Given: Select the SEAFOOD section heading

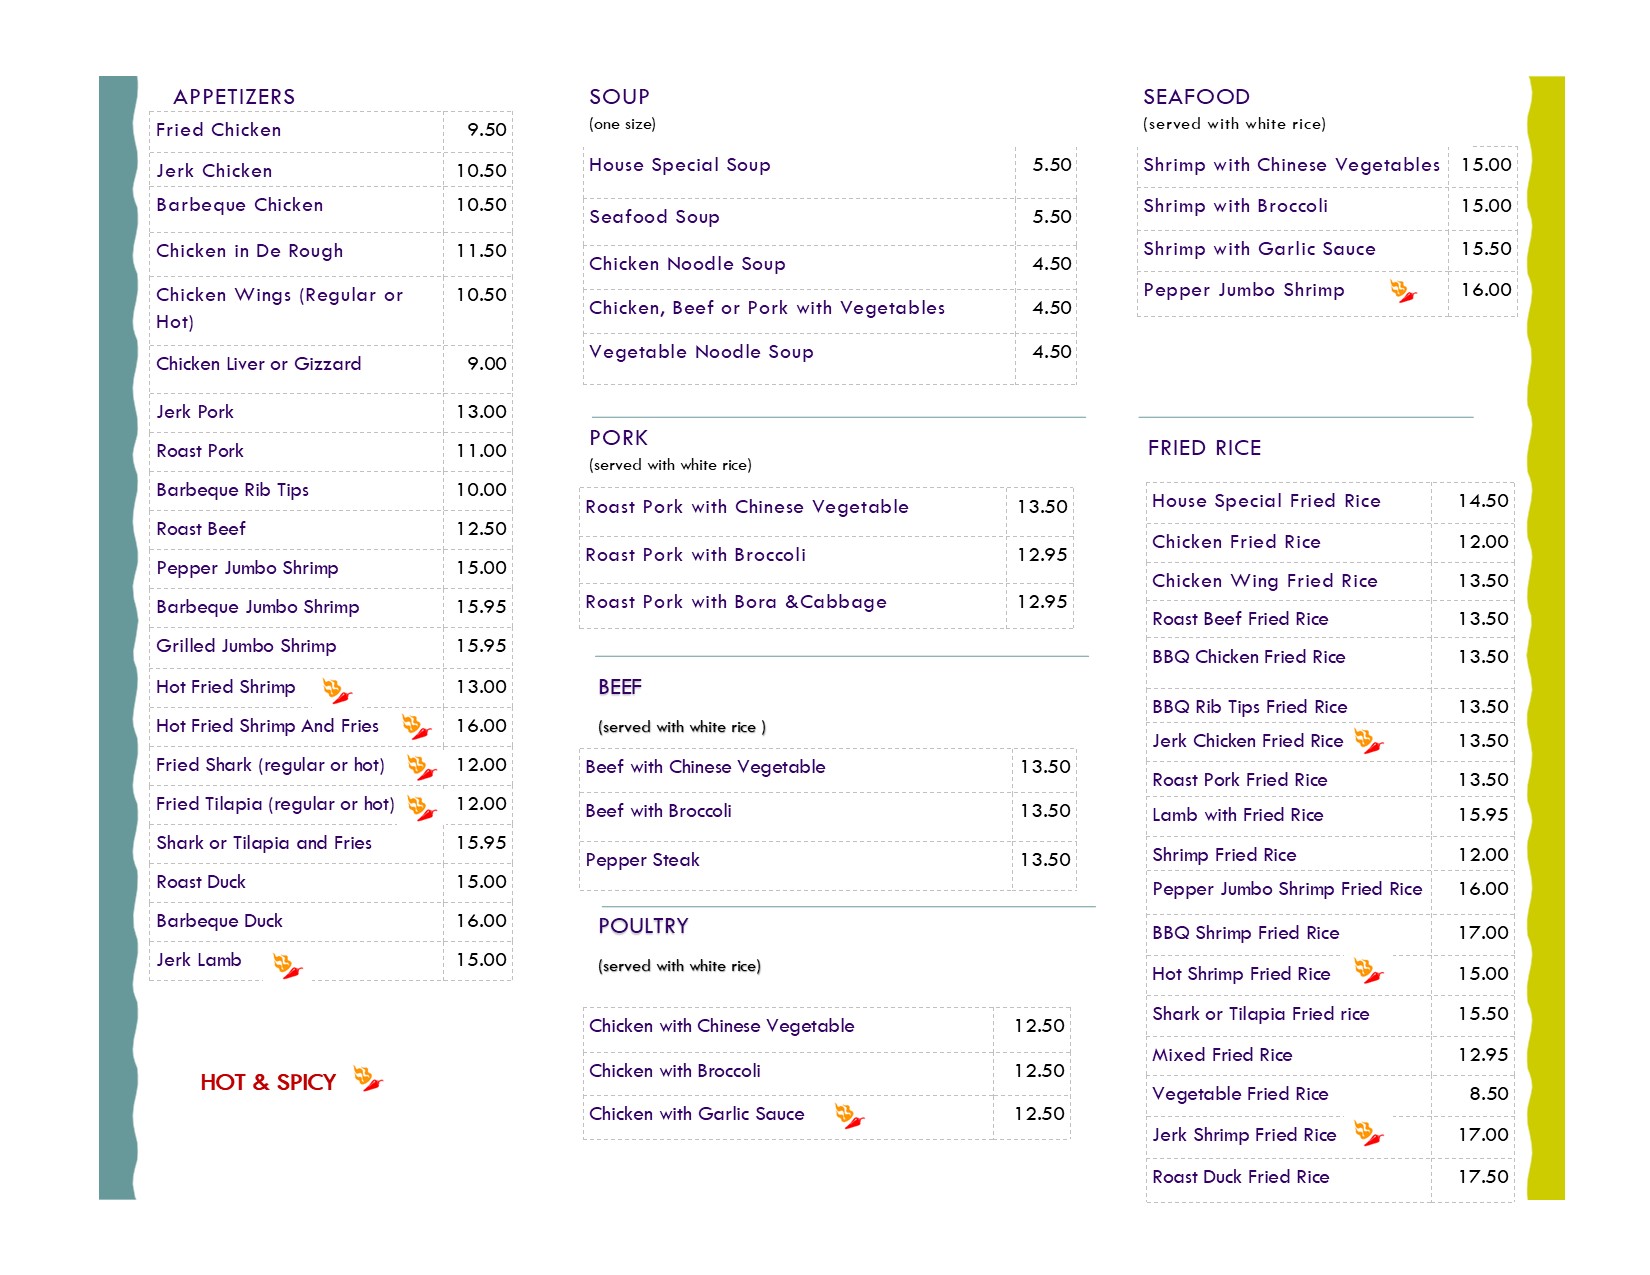Looking at the screenshot, I should (1196, 97).
